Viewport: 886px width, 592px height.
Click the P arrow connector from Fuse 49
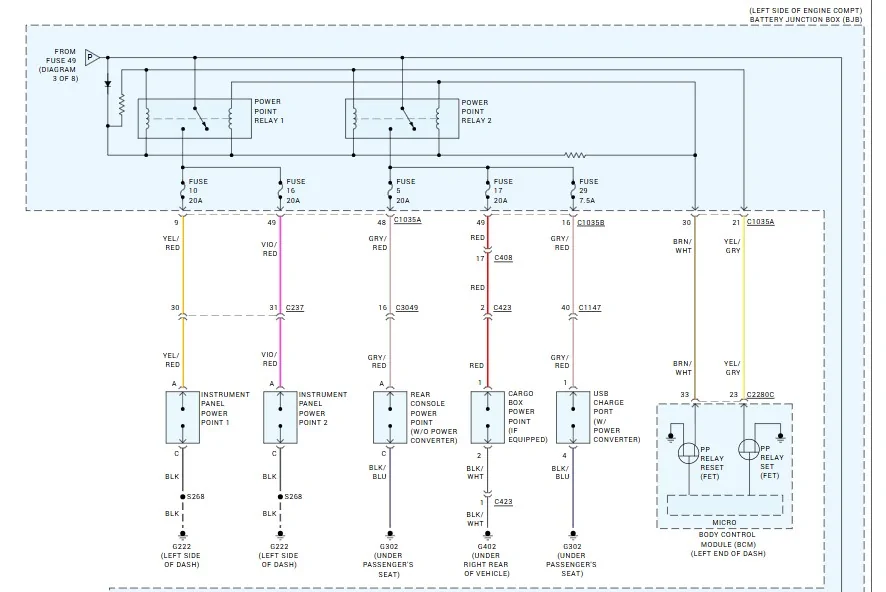(92, 57)
